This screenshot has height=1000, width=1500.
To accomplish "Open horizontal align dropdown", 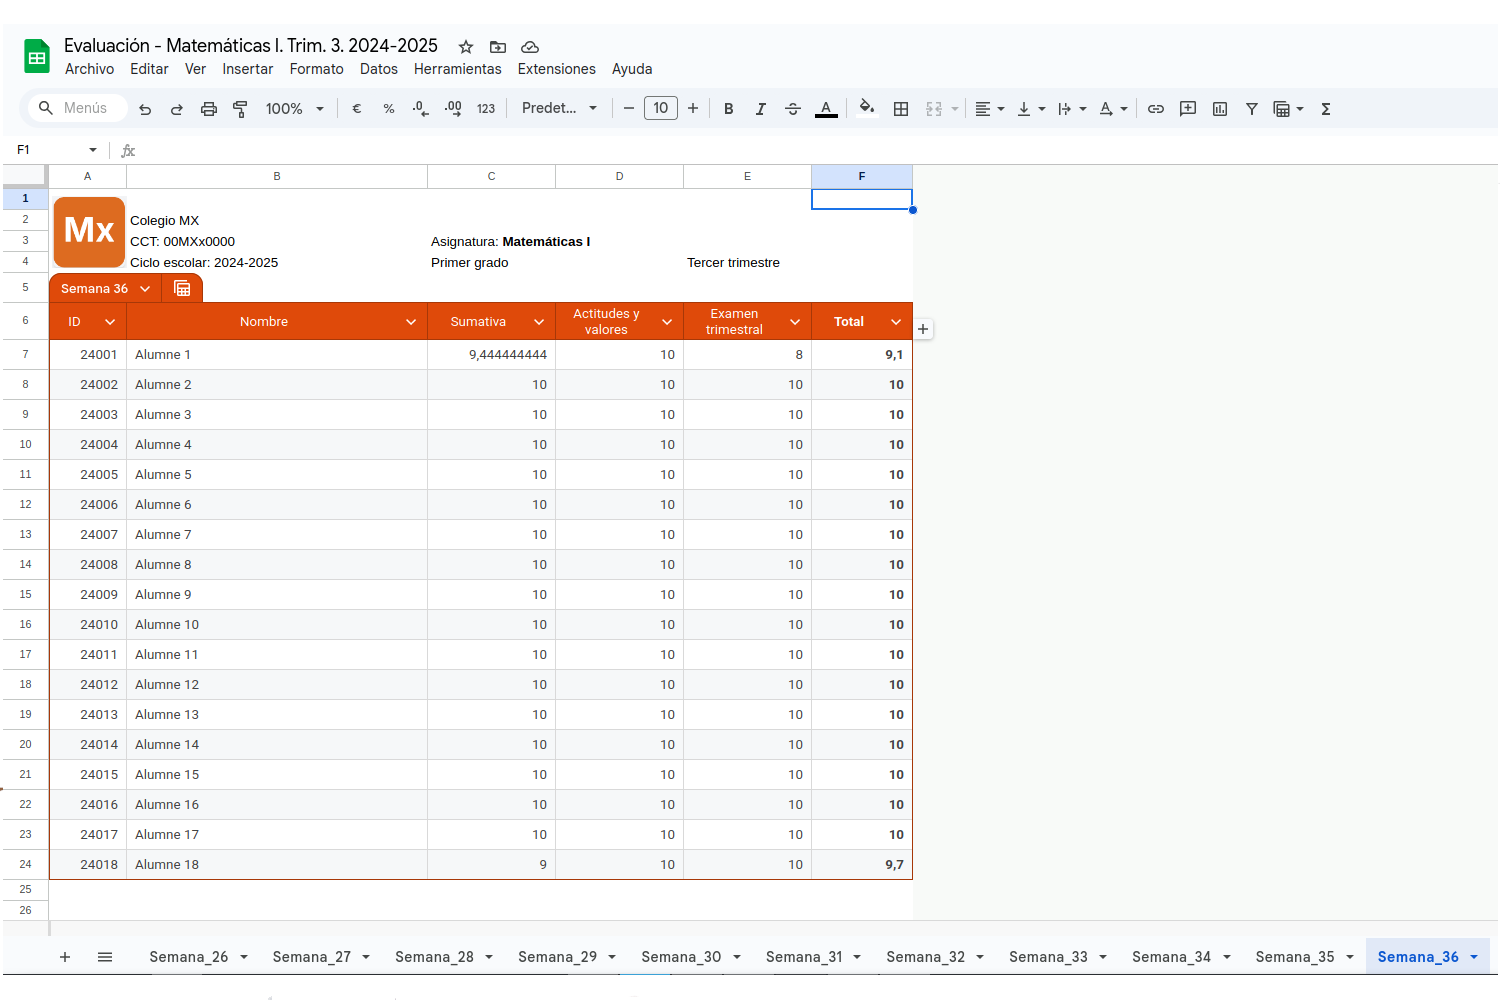I will (989, 109).
